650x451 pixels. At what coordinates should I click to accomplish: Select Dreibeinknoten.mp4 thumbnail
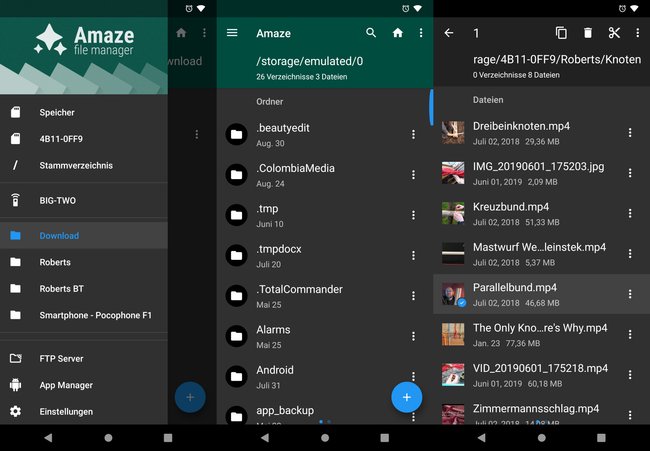[453, 133]
